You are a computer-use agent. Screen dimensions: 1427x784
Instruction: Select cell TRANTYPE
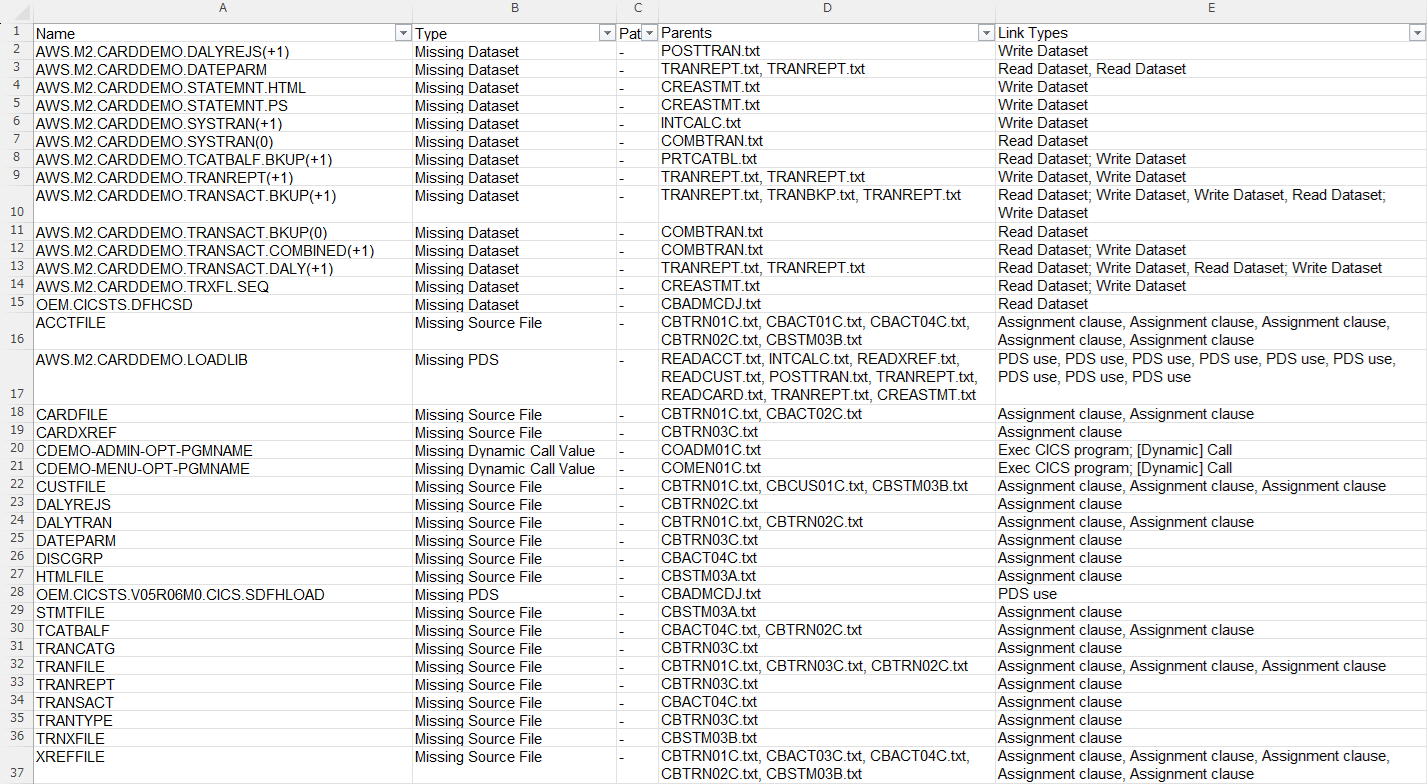coord(222,720)
